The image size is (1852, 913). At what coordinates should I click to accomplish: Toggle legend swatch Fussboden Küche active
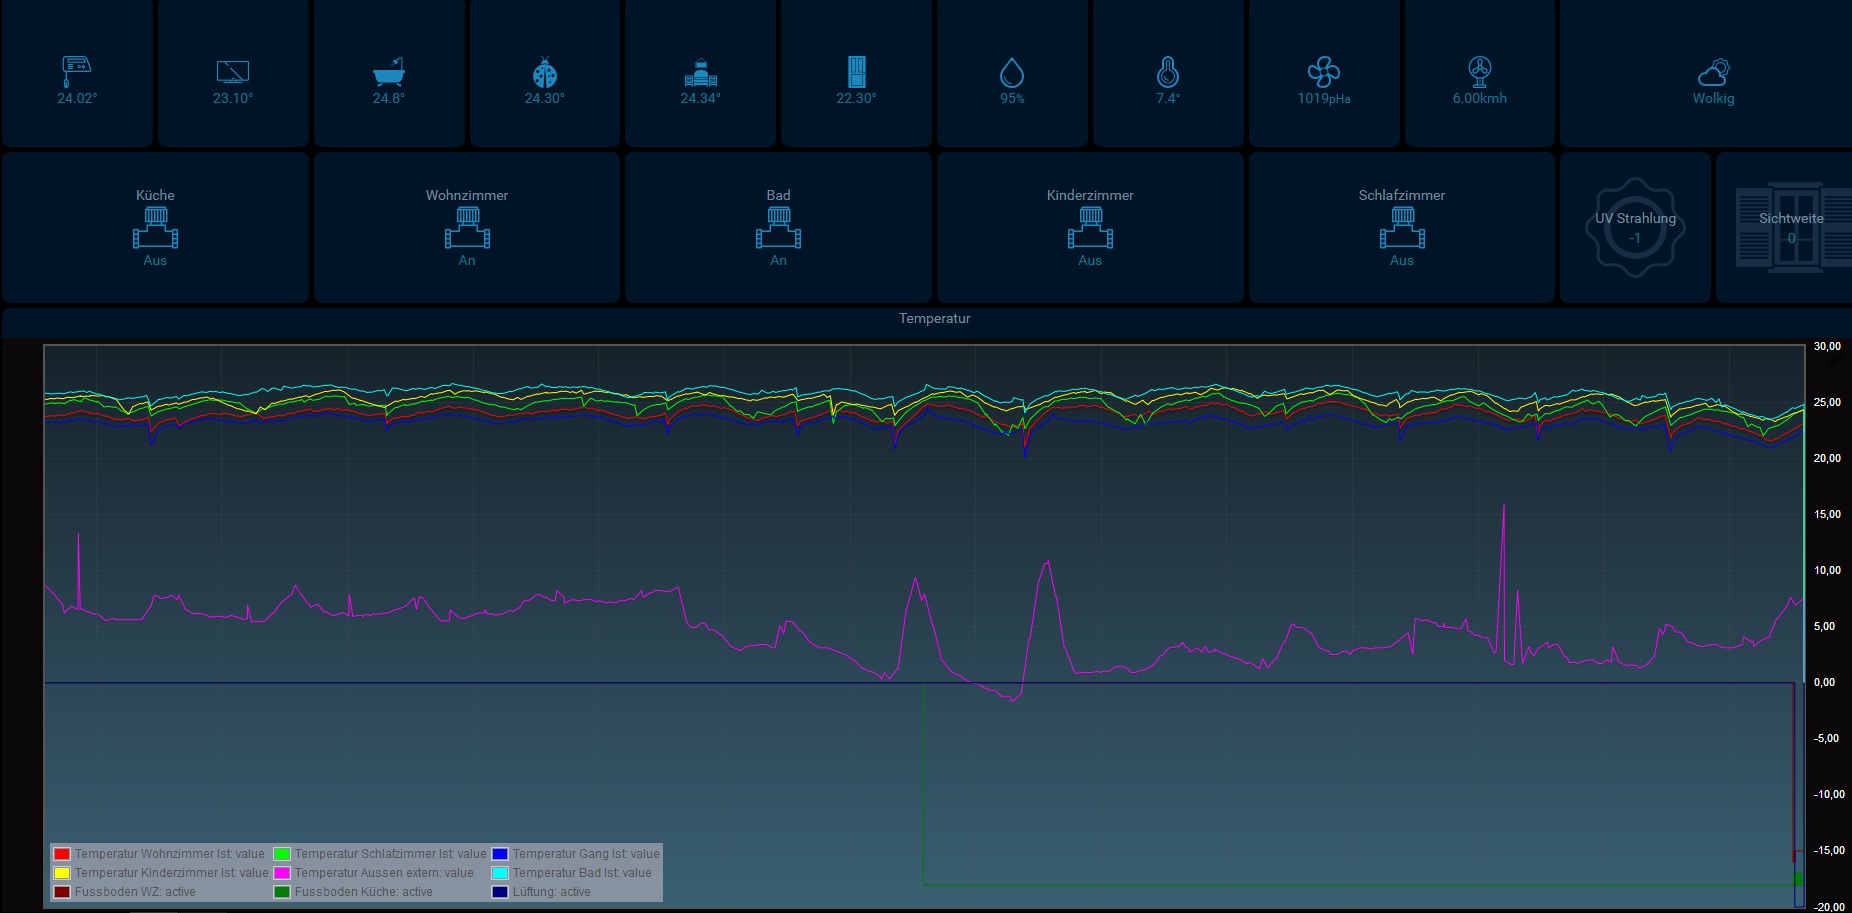(x=282, y=892)
